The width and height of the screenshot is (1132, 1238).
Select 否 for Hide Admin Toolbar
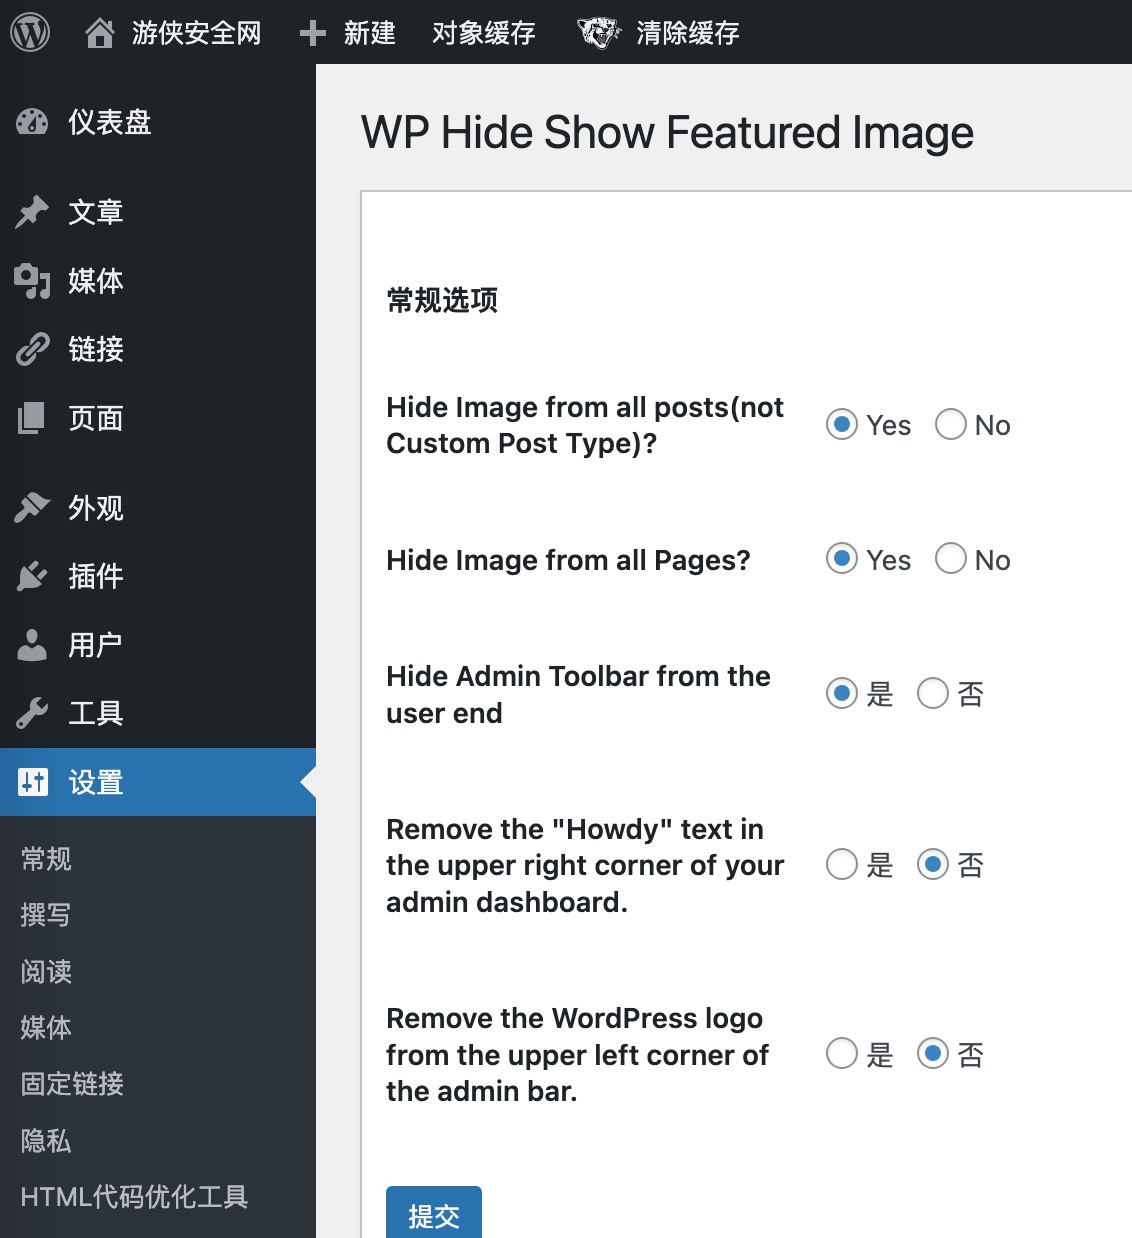coord(933,694)
